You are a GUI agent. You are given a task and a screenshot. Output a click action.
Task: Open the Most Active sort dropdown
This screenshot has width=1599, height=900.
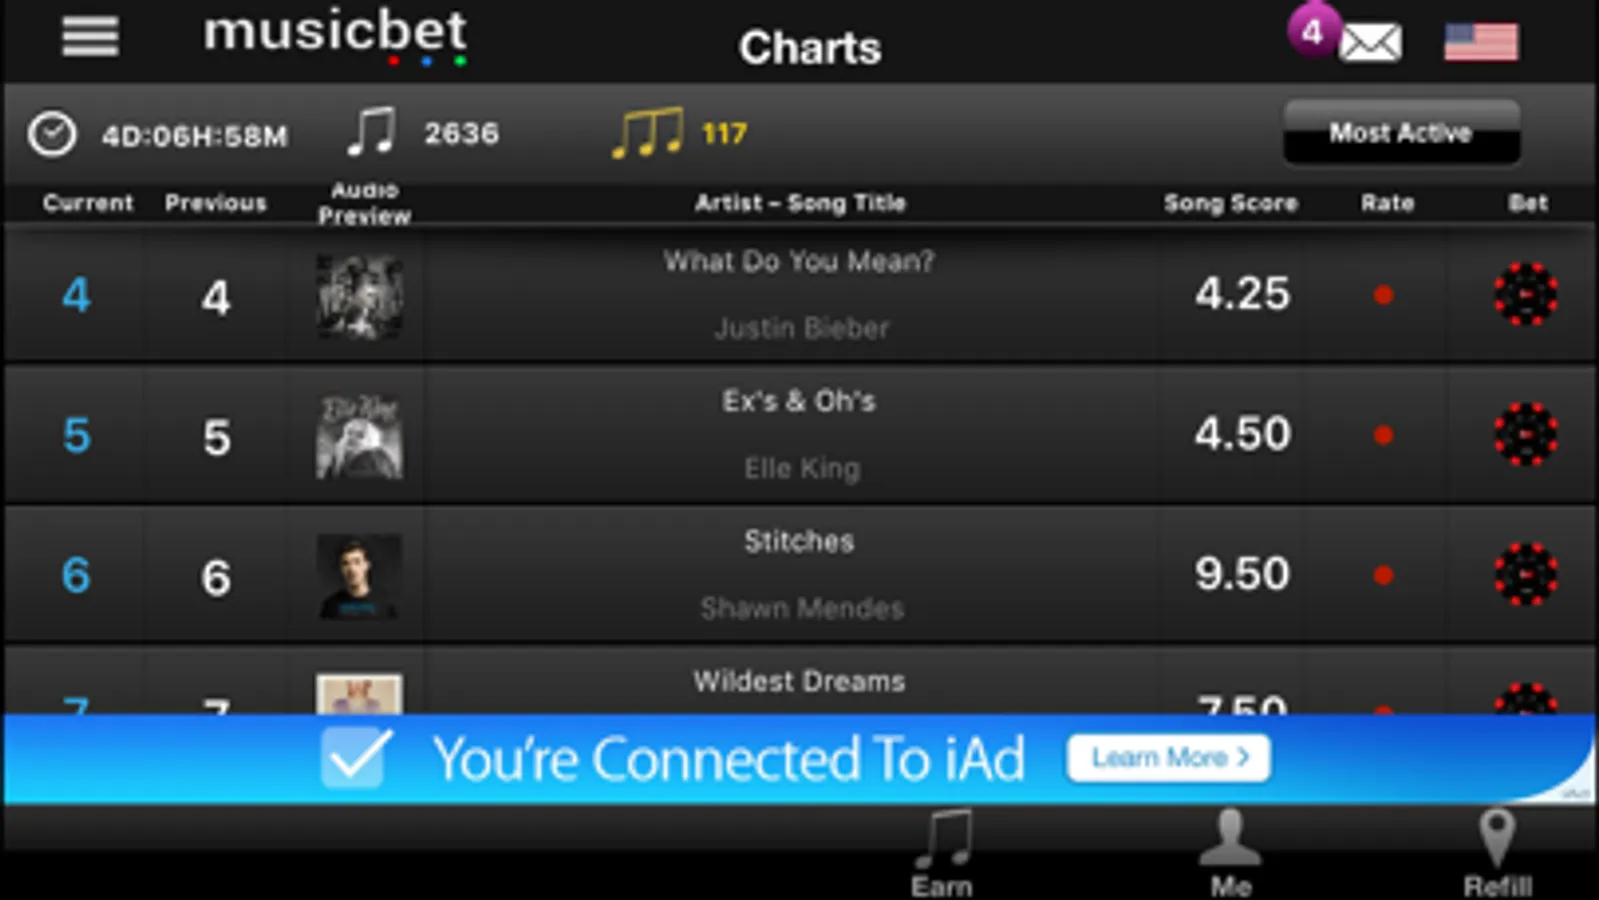[x=1401, y=132]
